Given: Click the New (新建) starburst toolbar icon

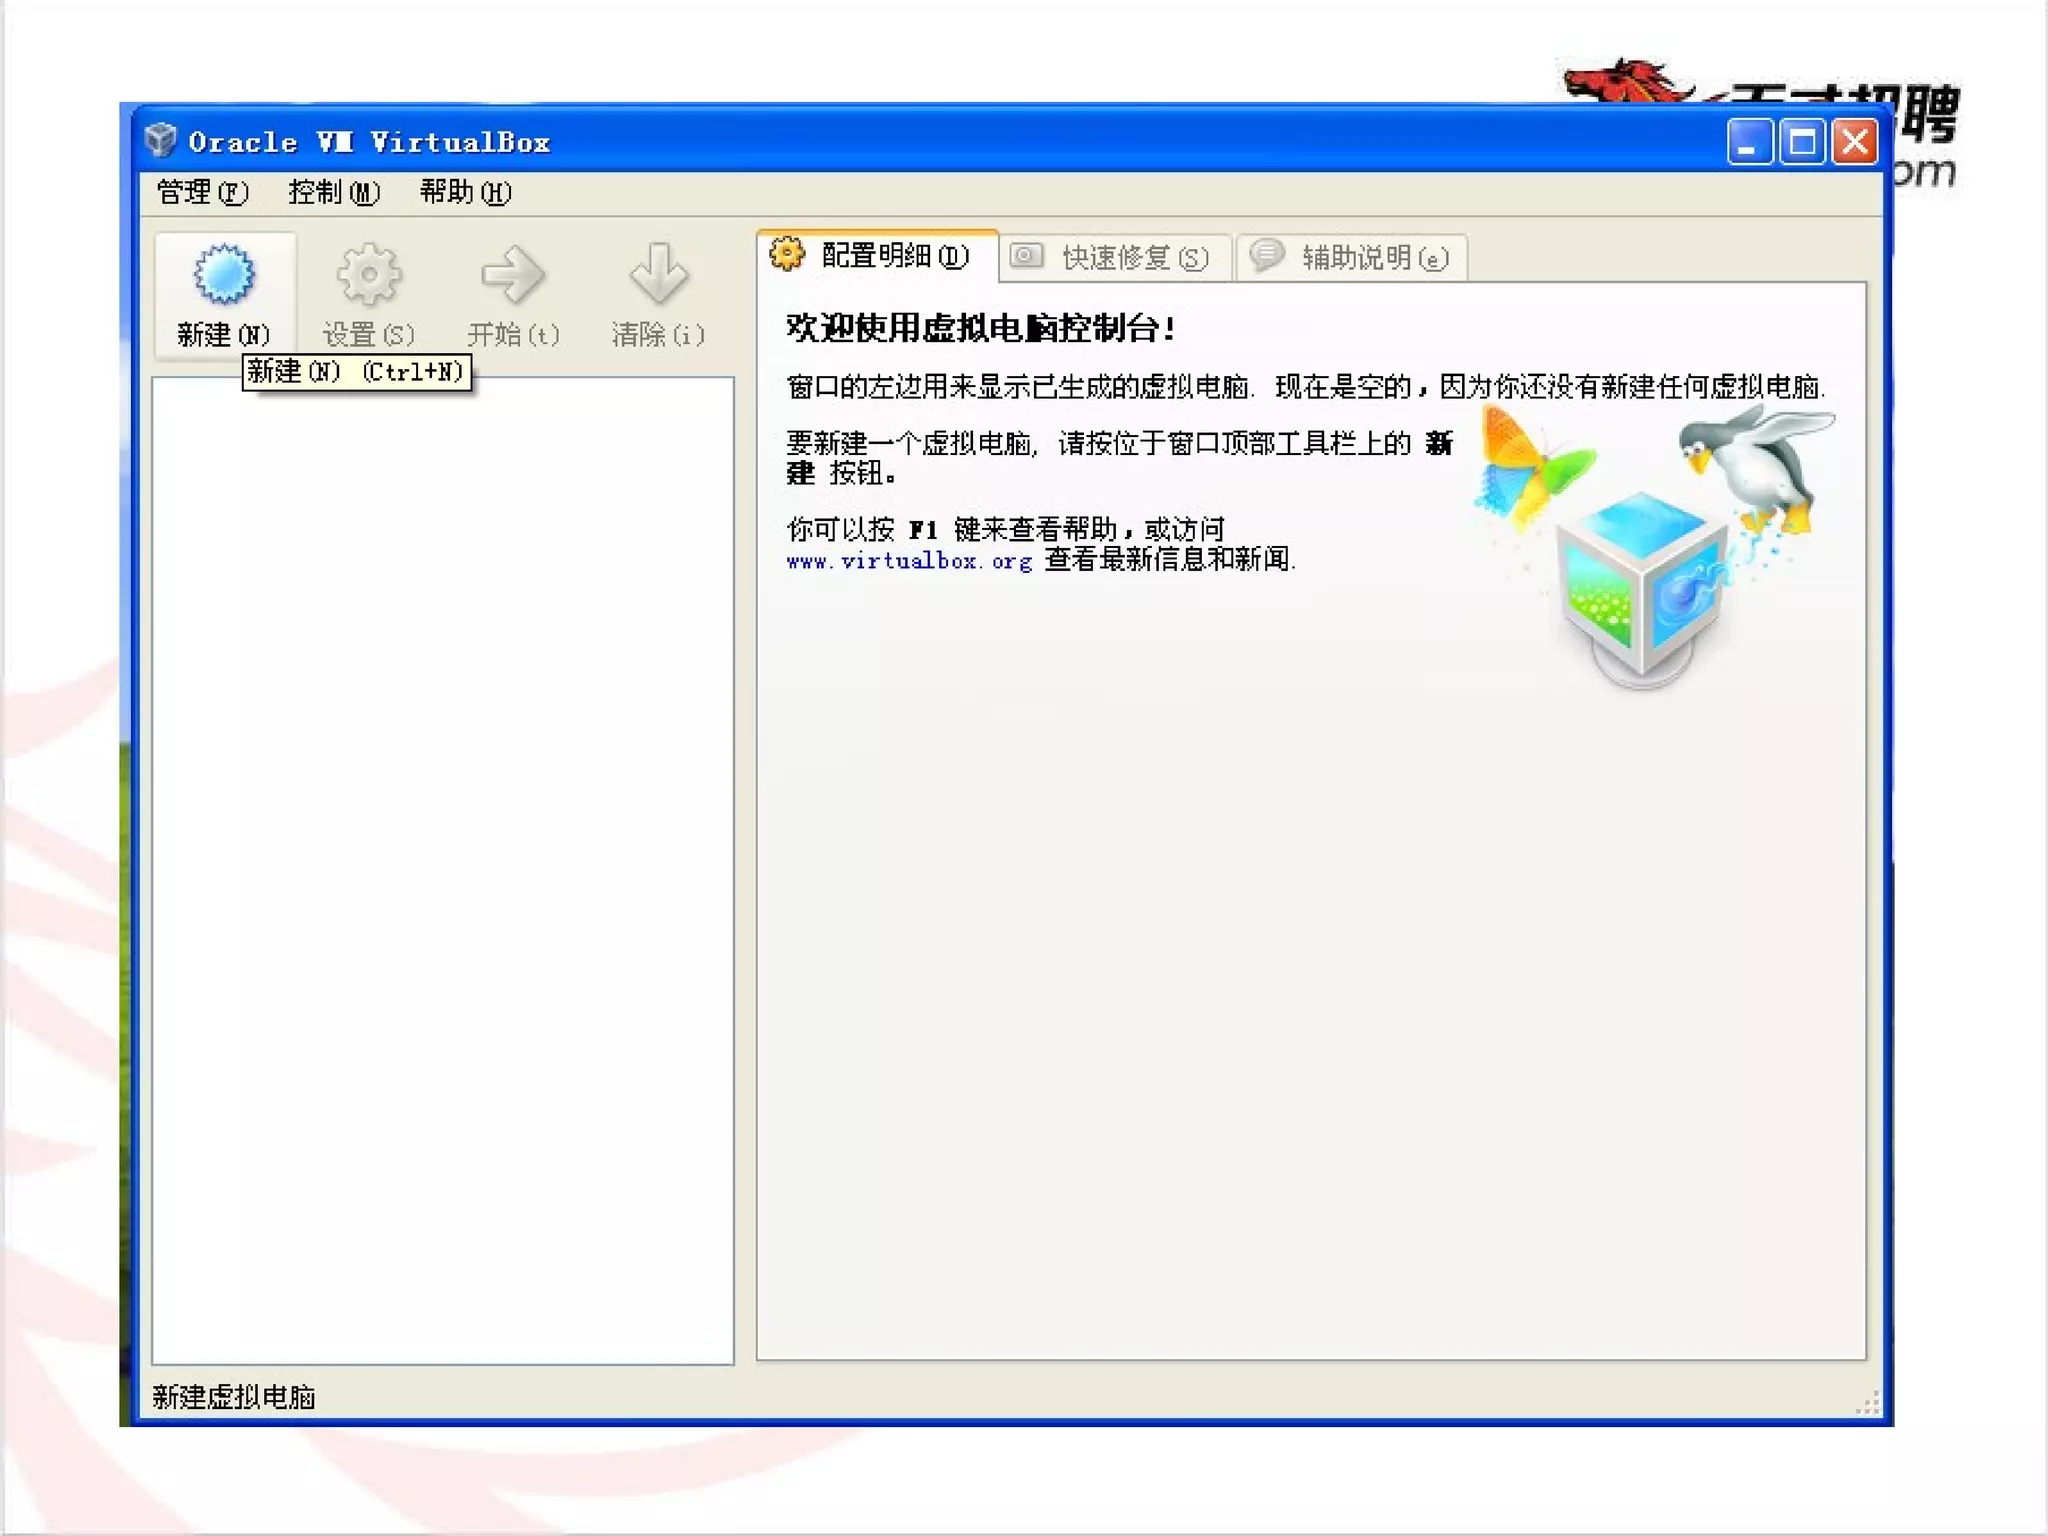Looking at the screenshot, I should (x=224, y=274).
